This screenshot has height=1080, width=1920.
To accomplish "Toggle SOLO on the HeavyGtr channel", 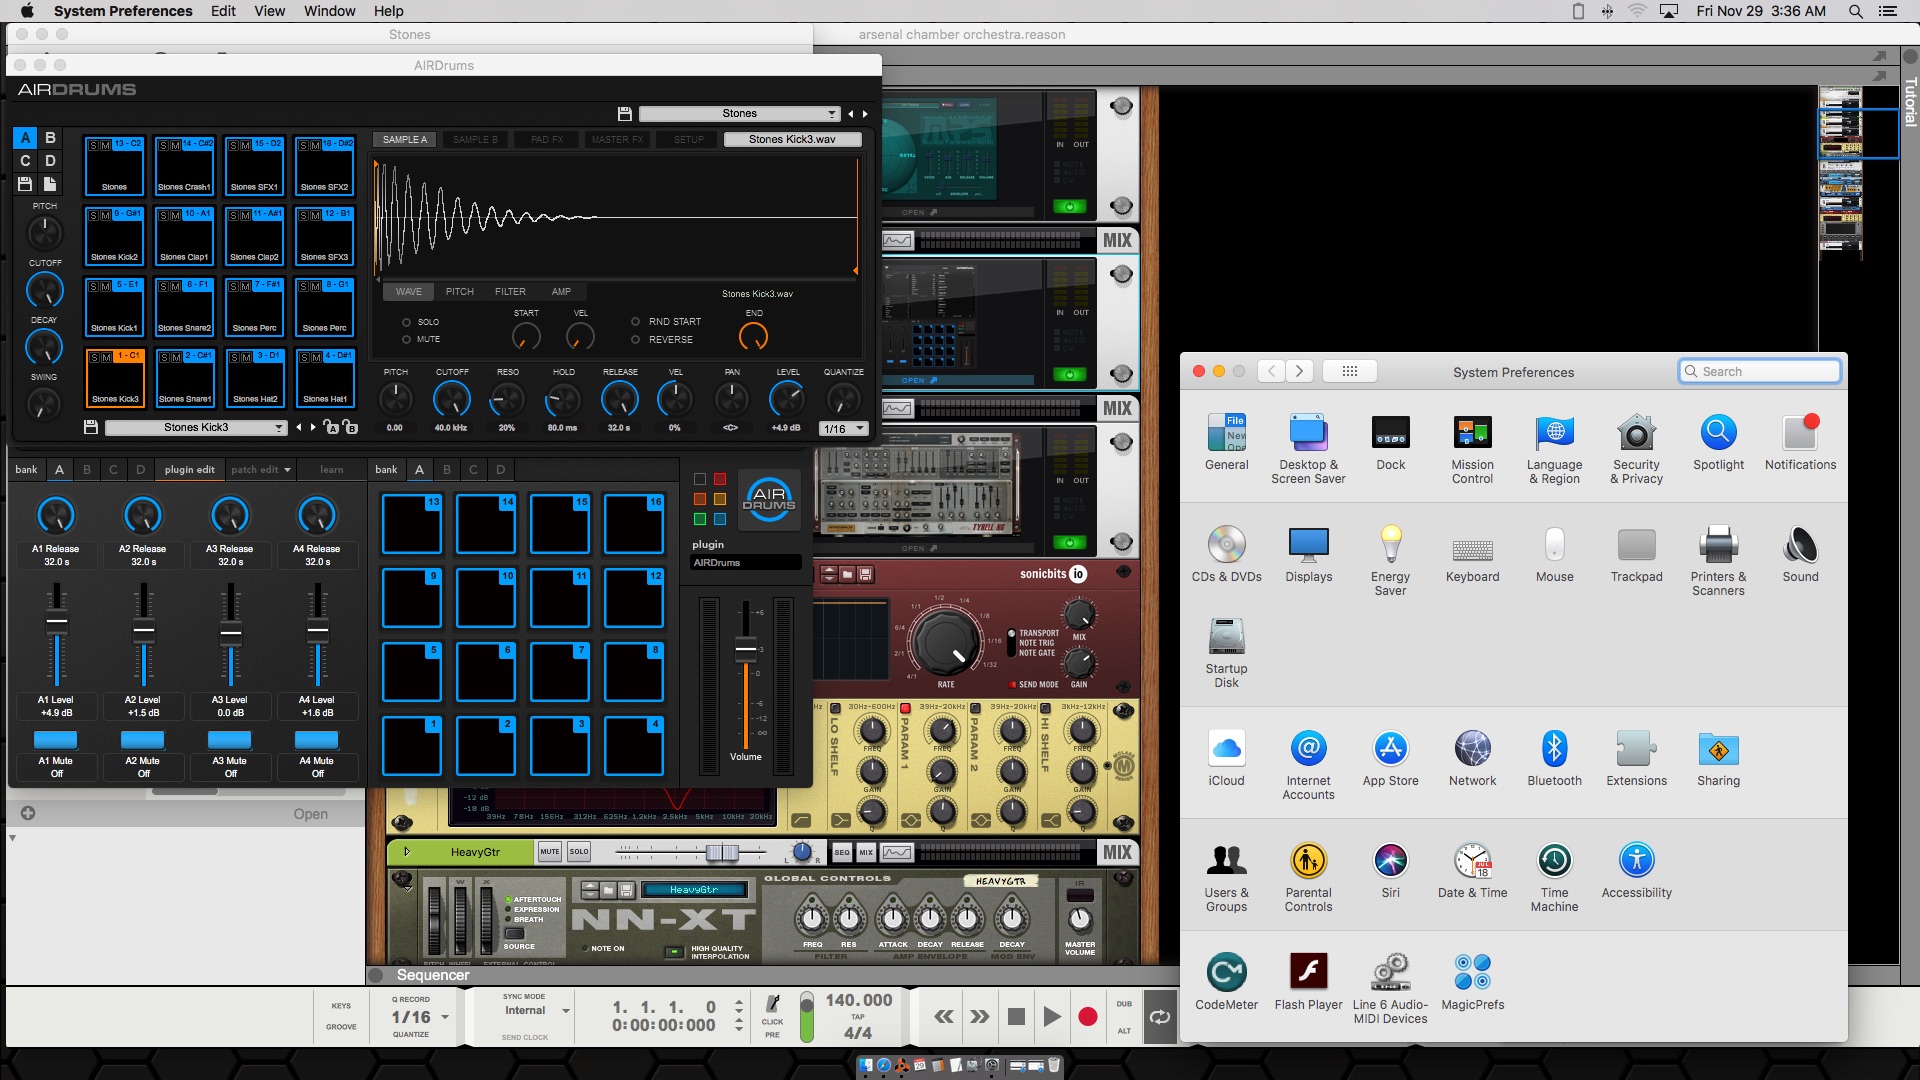I will 579,852.
